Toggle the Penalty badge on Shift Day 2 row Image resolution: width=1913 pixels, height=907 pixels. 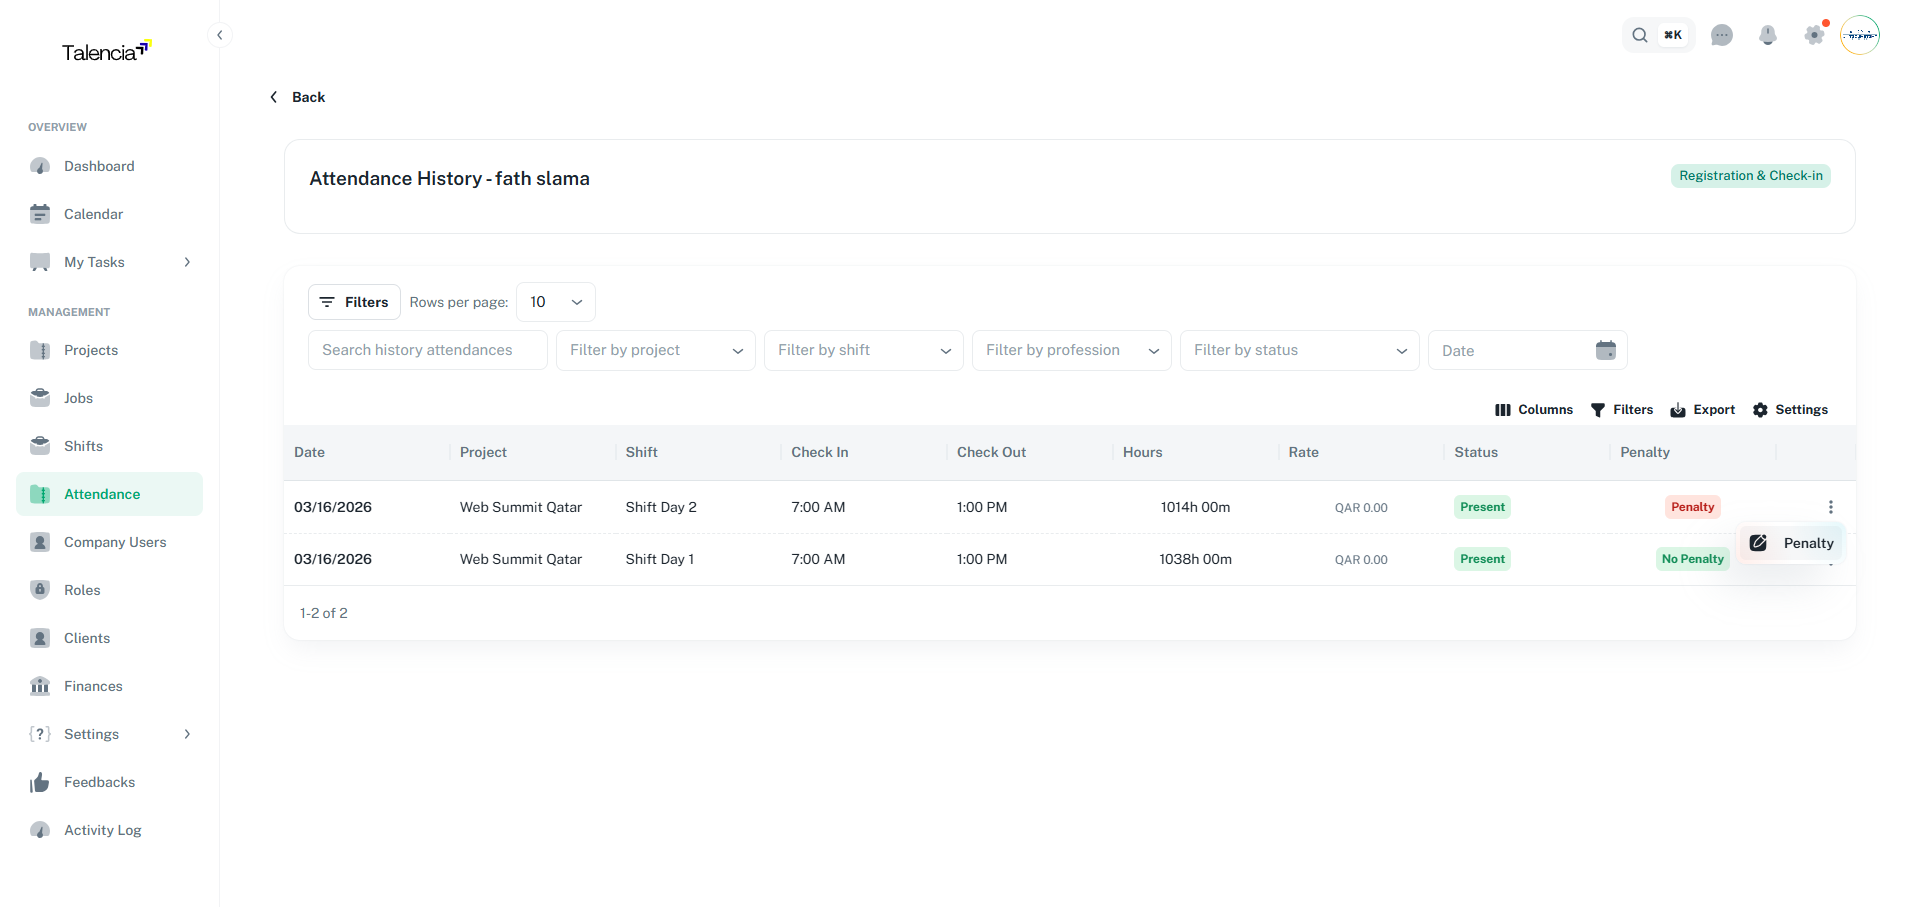coord(1692,507)
